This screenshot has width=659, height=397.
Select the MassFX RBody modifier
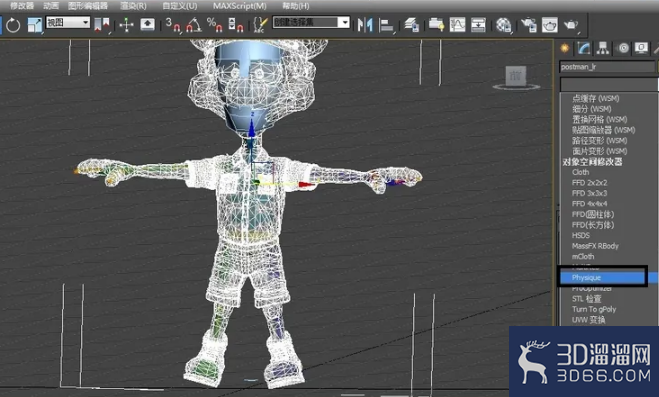point(595,246)
